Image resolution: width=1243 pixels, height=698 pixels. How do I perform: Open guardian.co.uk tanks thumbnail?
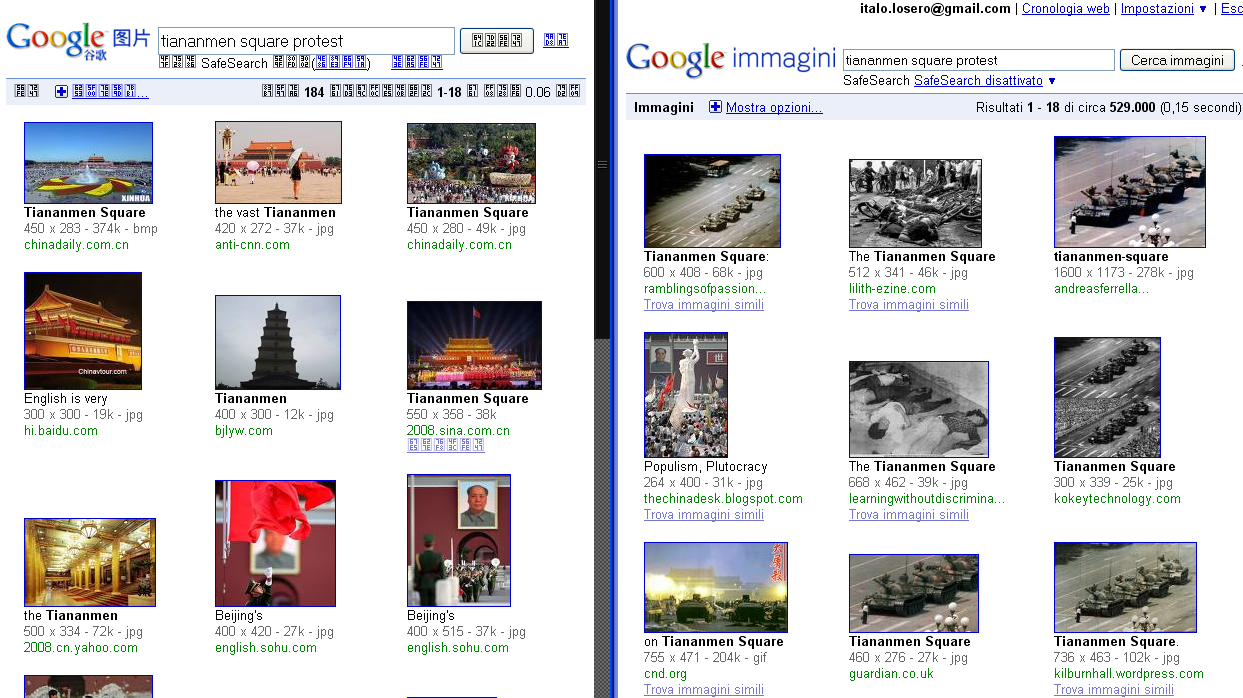(x=913, y=593)
